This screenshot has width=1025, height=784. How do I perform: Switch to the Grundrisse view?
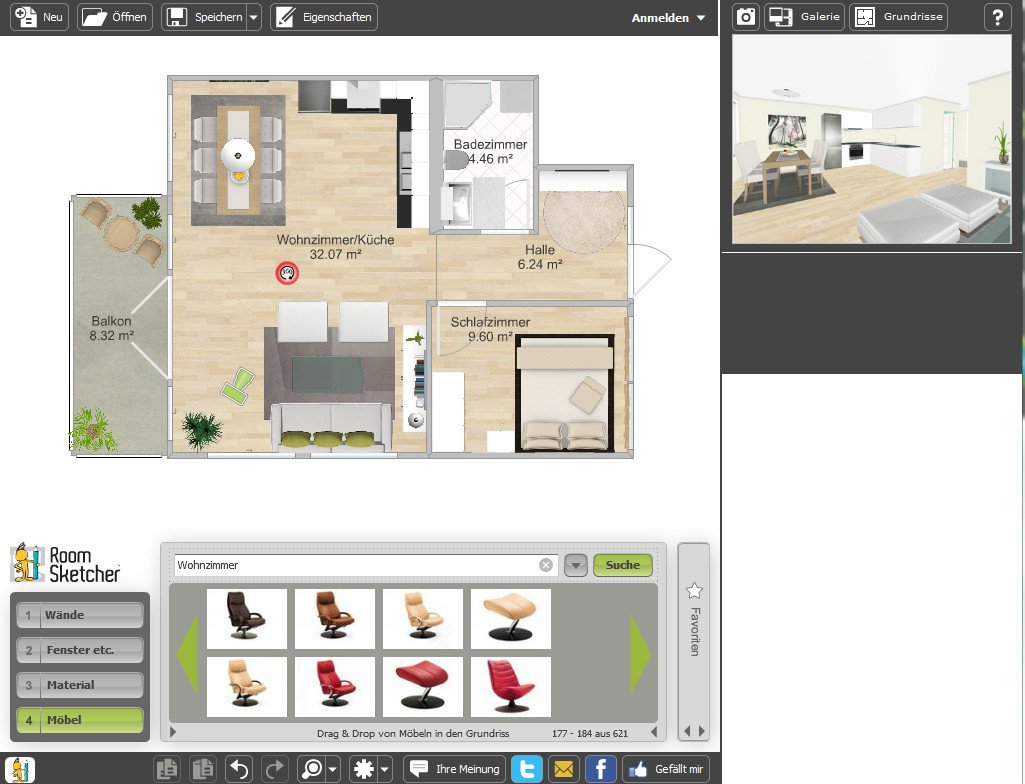point(898,17)
